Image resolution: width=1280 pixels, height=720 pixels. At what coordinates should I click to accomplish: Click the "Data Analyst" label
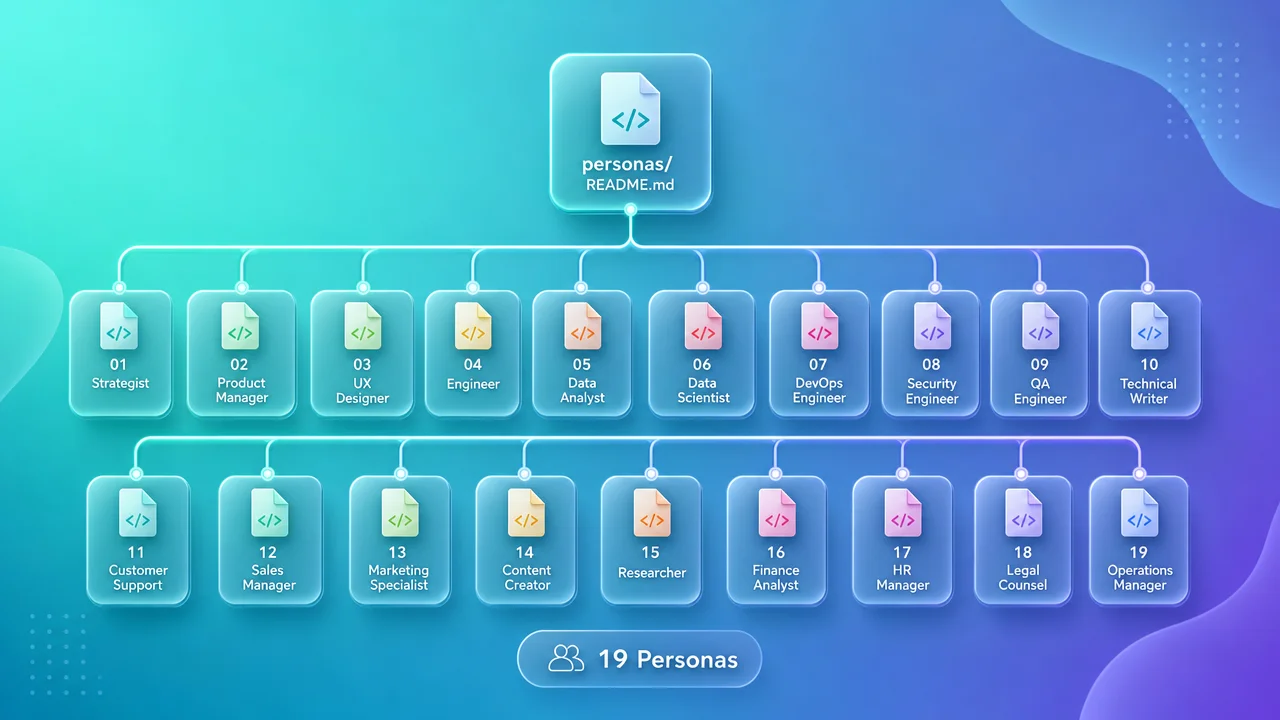click(582, 390)
